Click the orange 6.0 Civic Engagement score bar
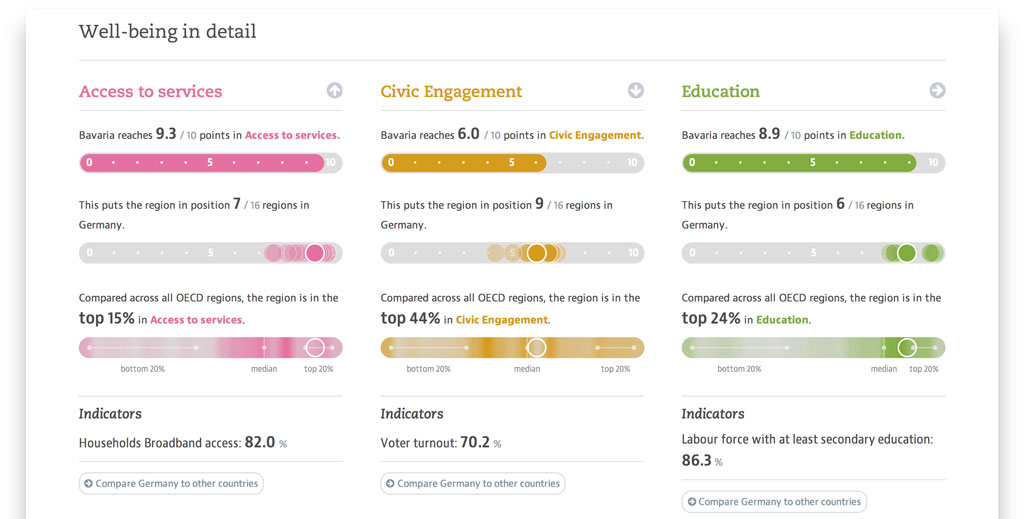Viewport: 1024px width, 519px height. 463,163
